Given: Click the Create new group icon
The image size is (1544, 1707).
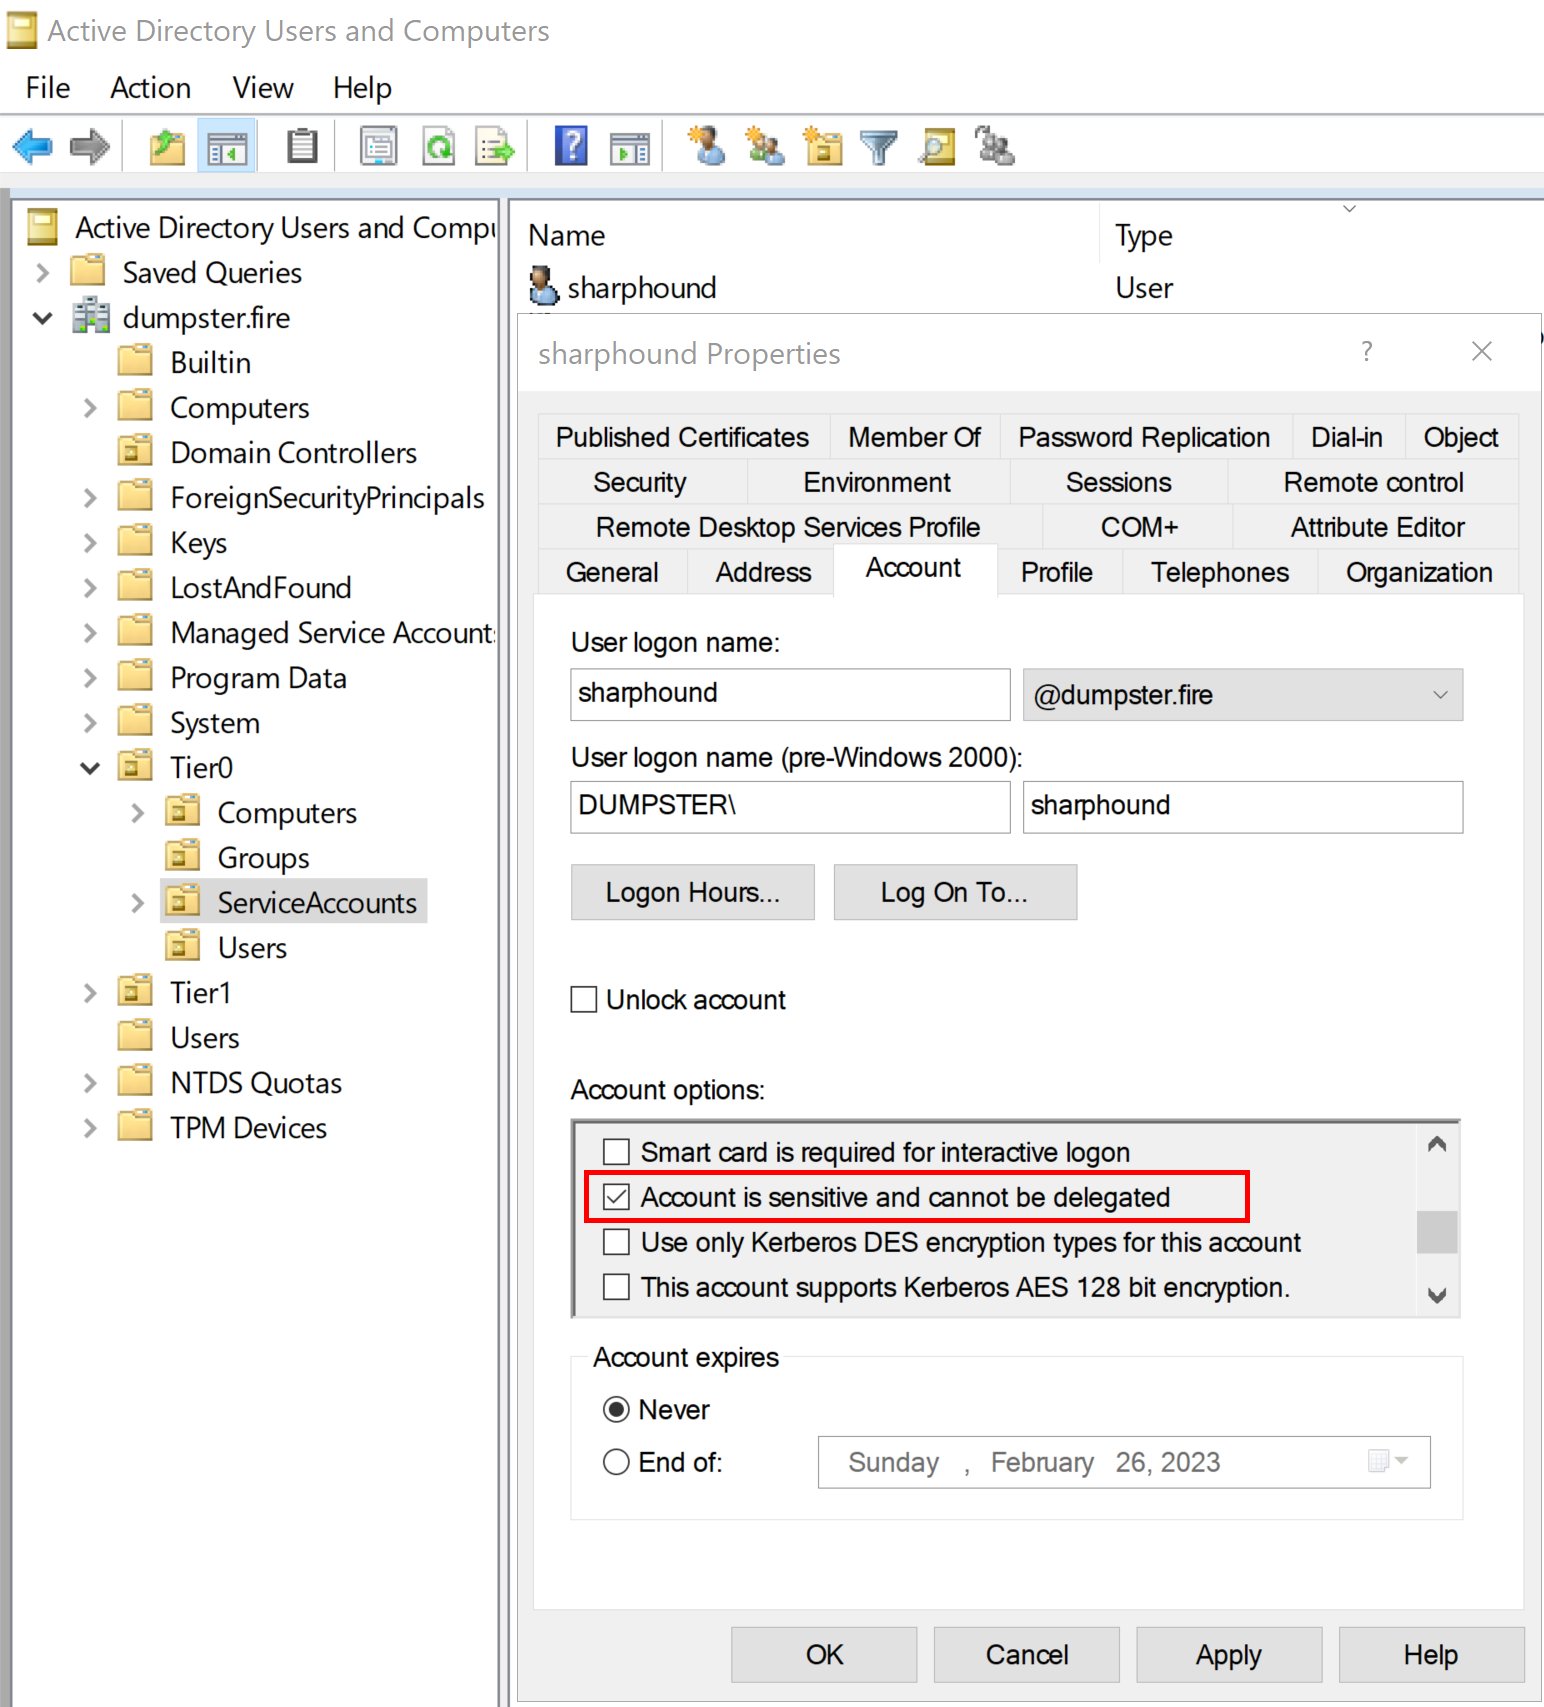Looking at the screenshot, I should [x=765, y=147].
